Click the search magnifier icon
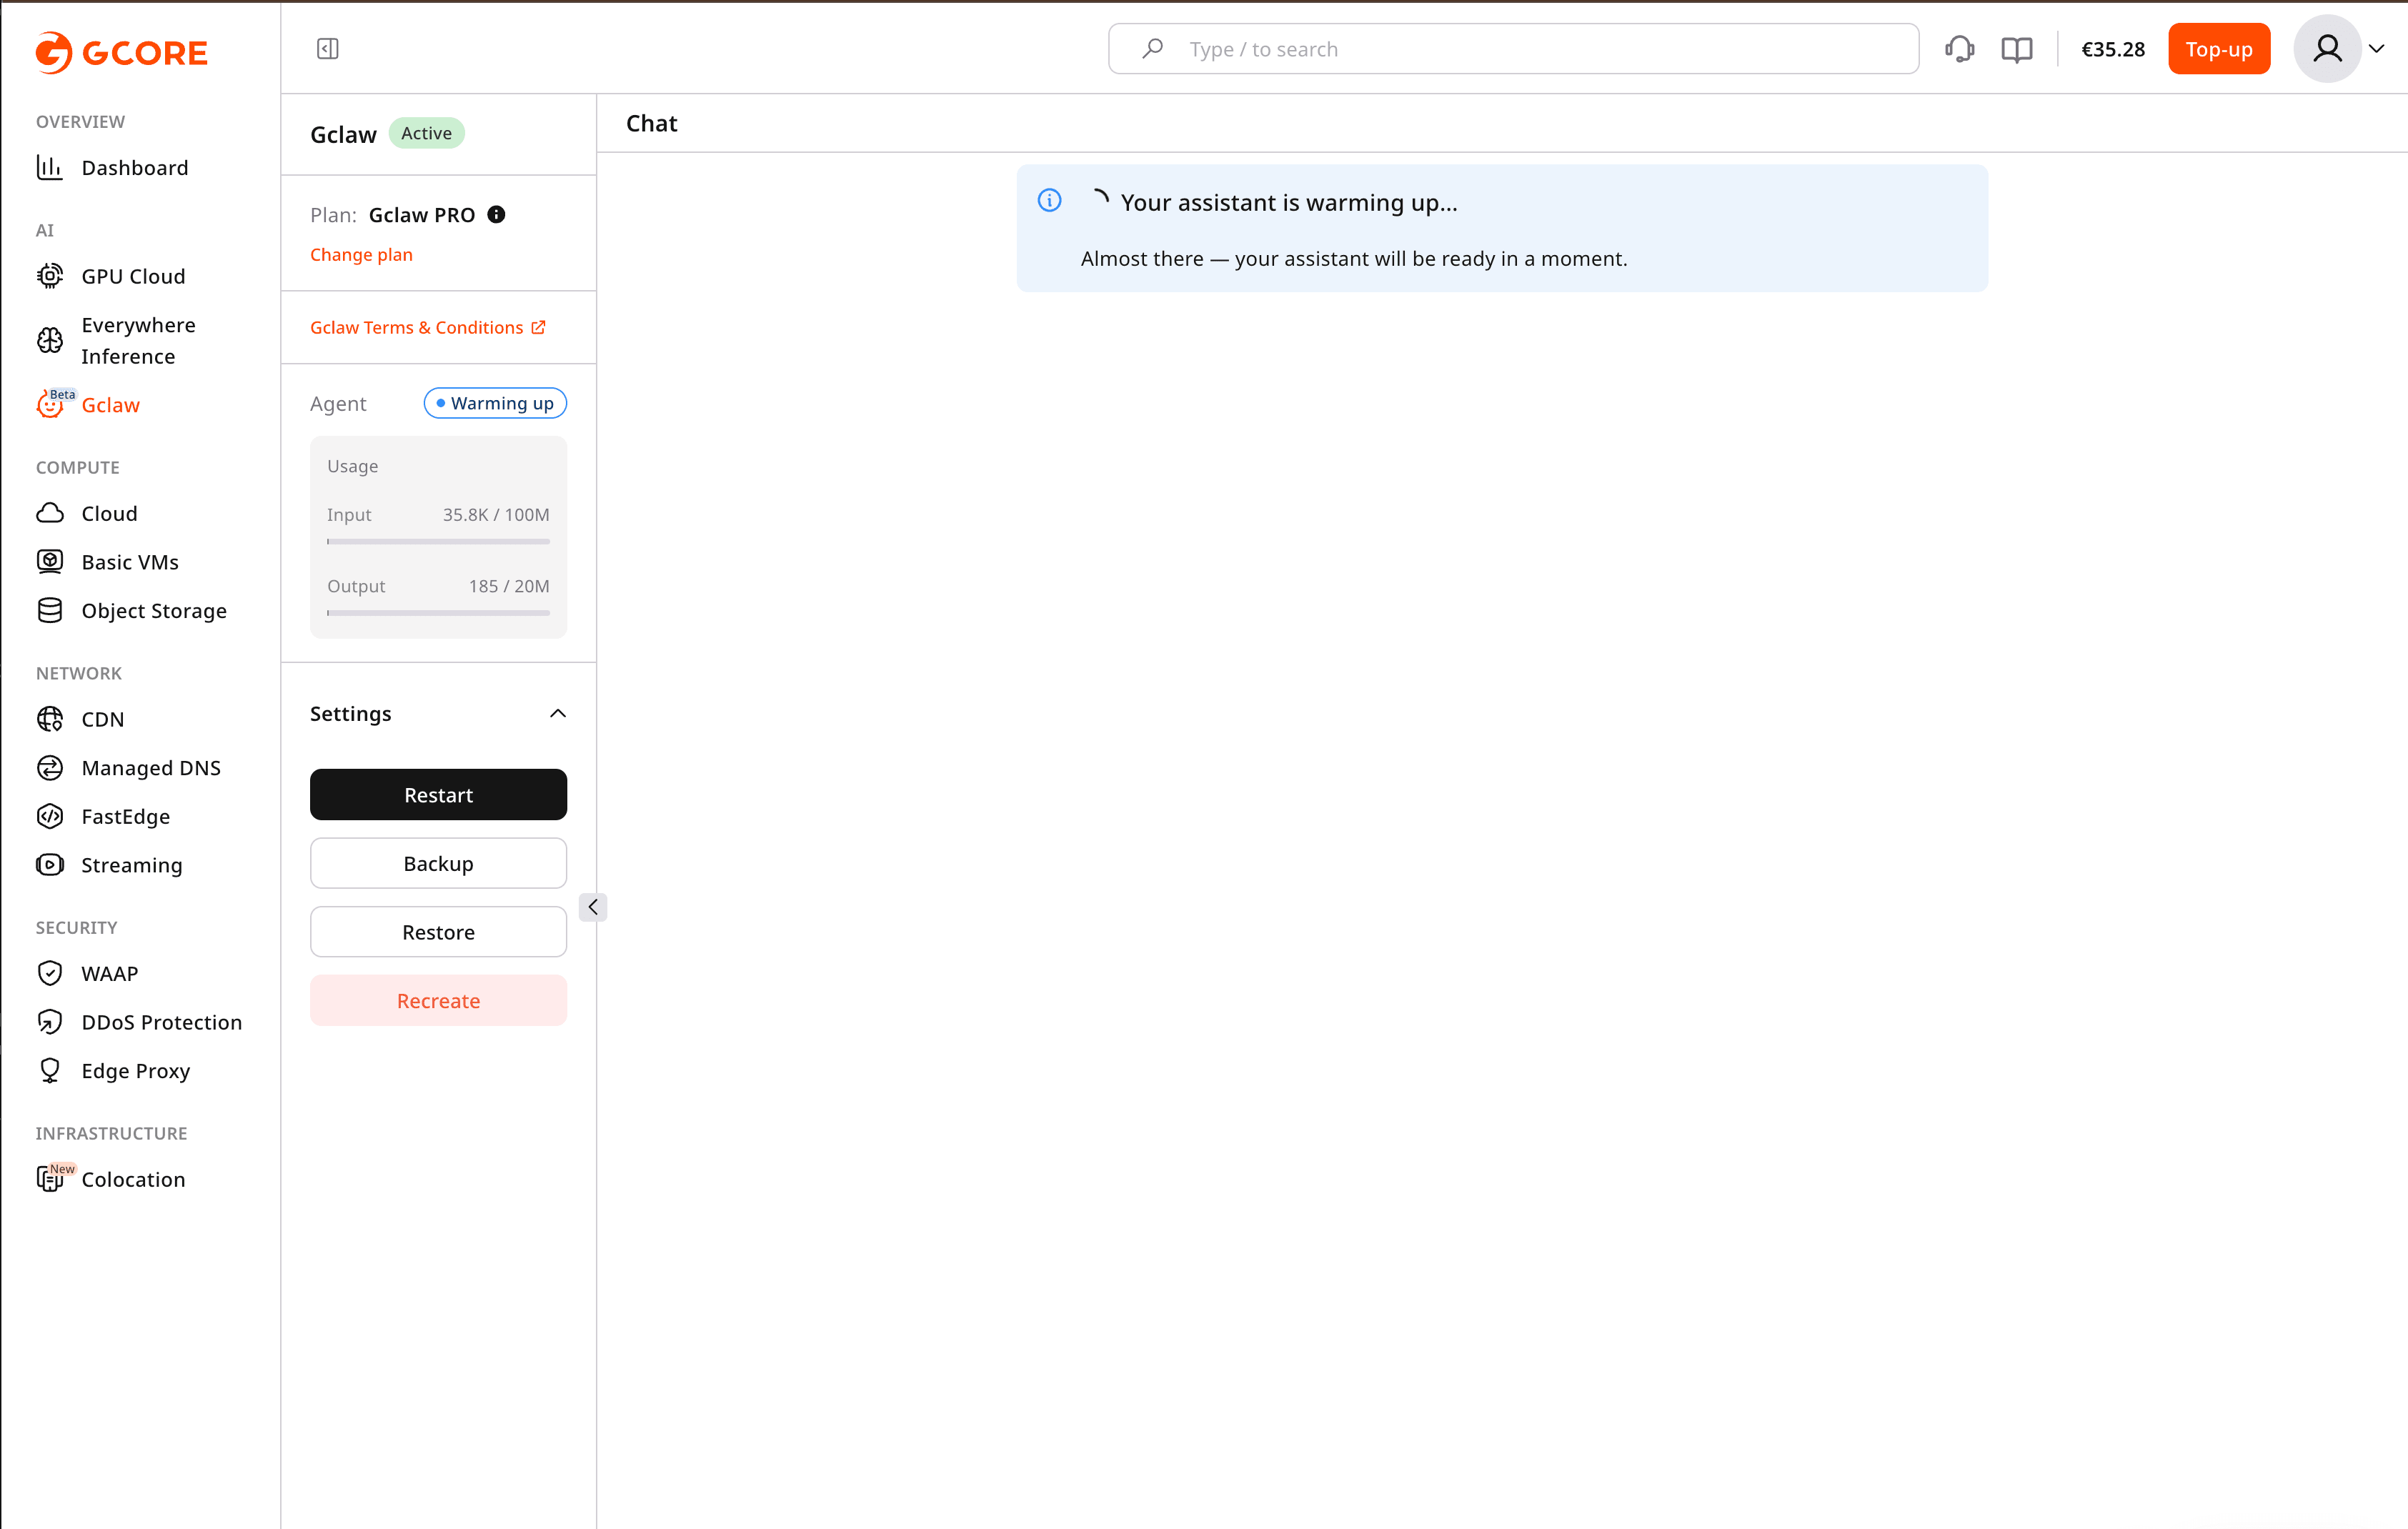The image size is (2408, 1529). click(1152, 48)
